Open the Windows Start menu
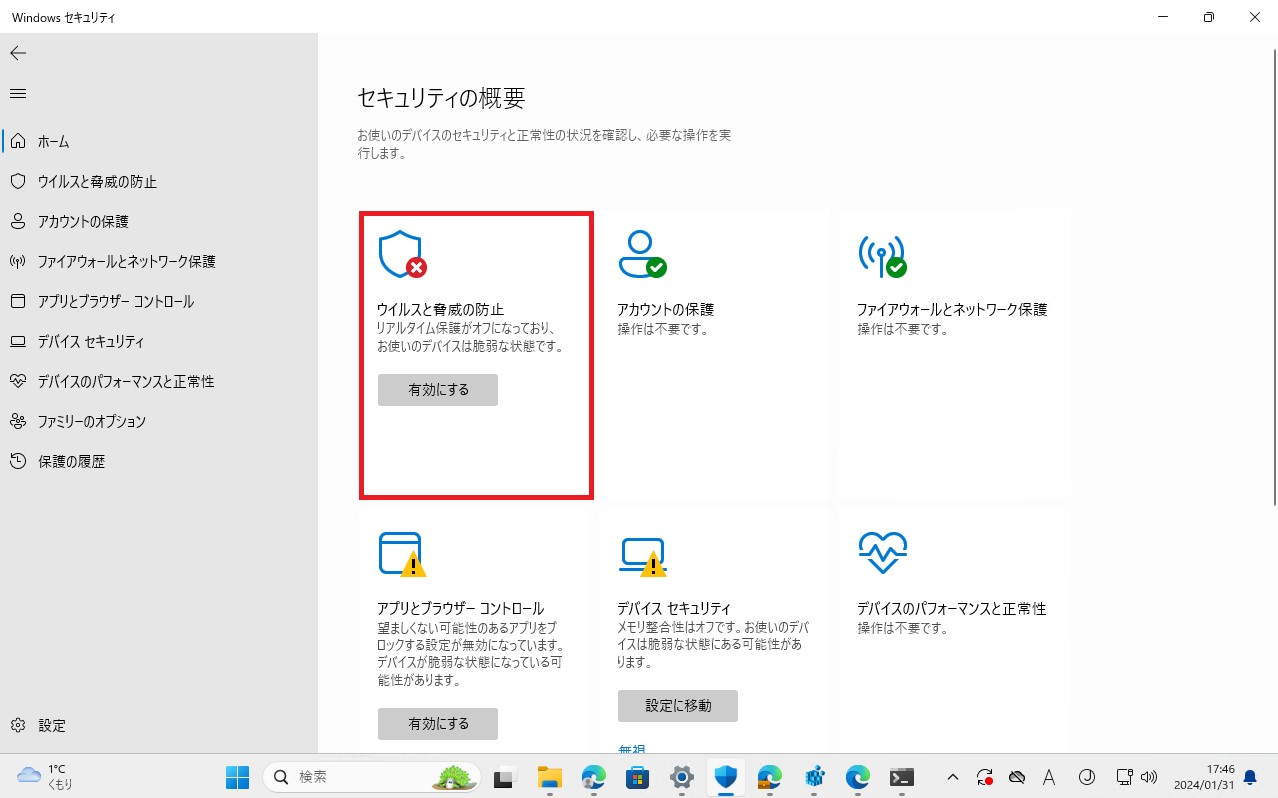 click(238, 777)
